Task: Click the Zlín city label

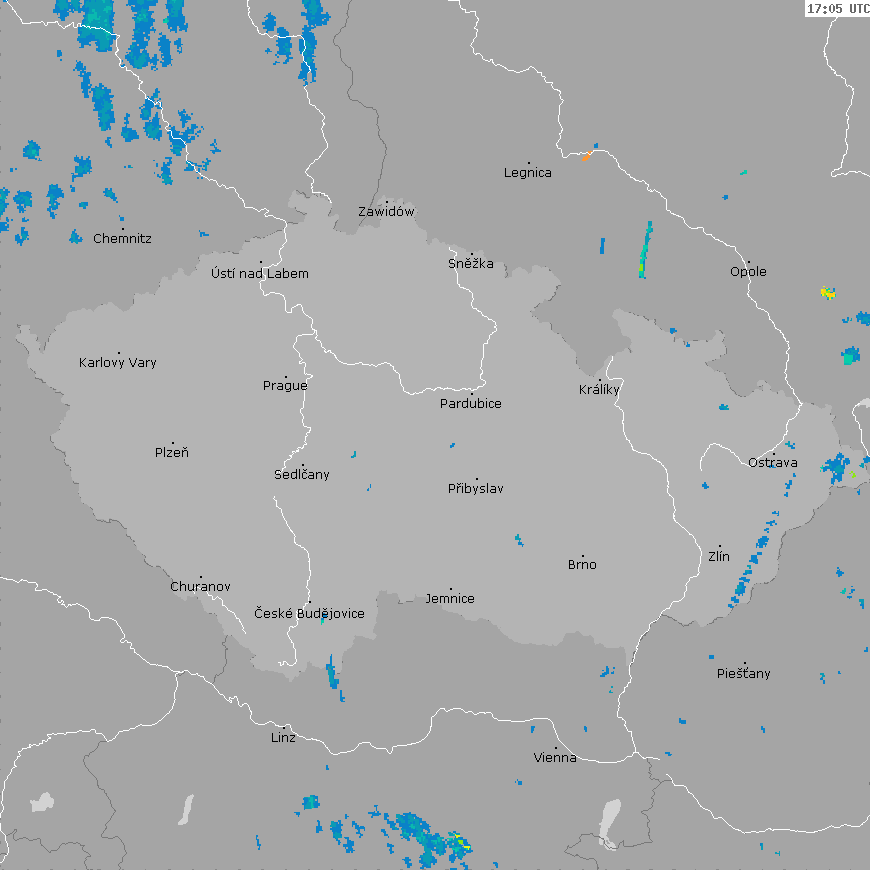Action: (719, 557)
